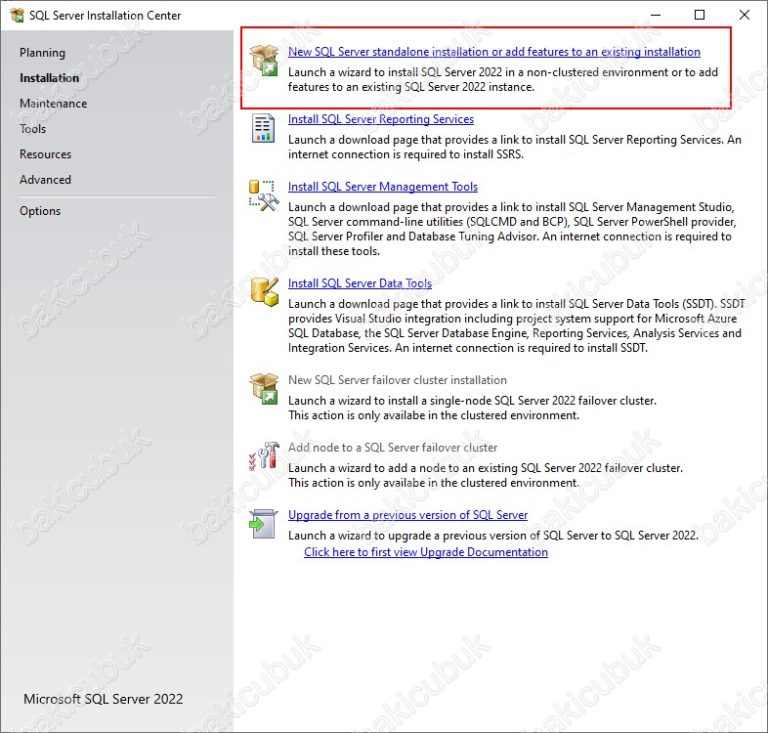Screen dimensions: 768x733
Task: Open the Planning section
Action: [42, 52]
